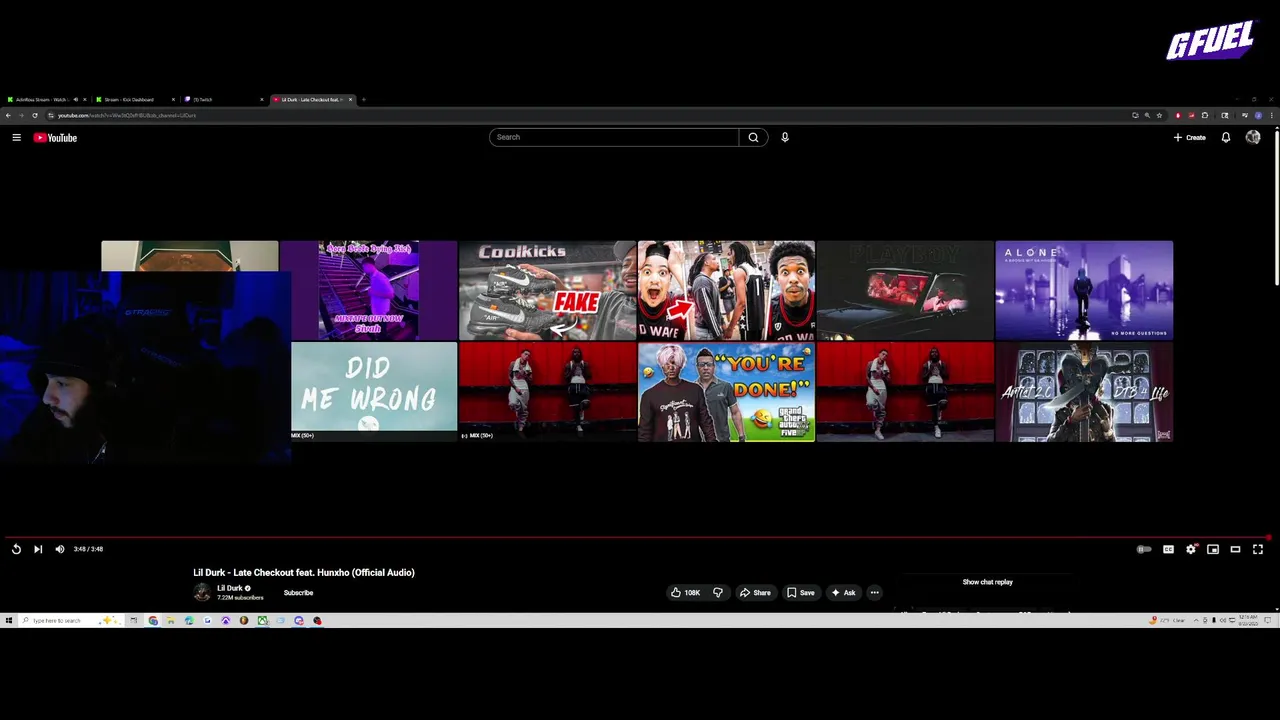Show chat replay panel
This screenshot has width=1280, height=720.
[988, 582]
